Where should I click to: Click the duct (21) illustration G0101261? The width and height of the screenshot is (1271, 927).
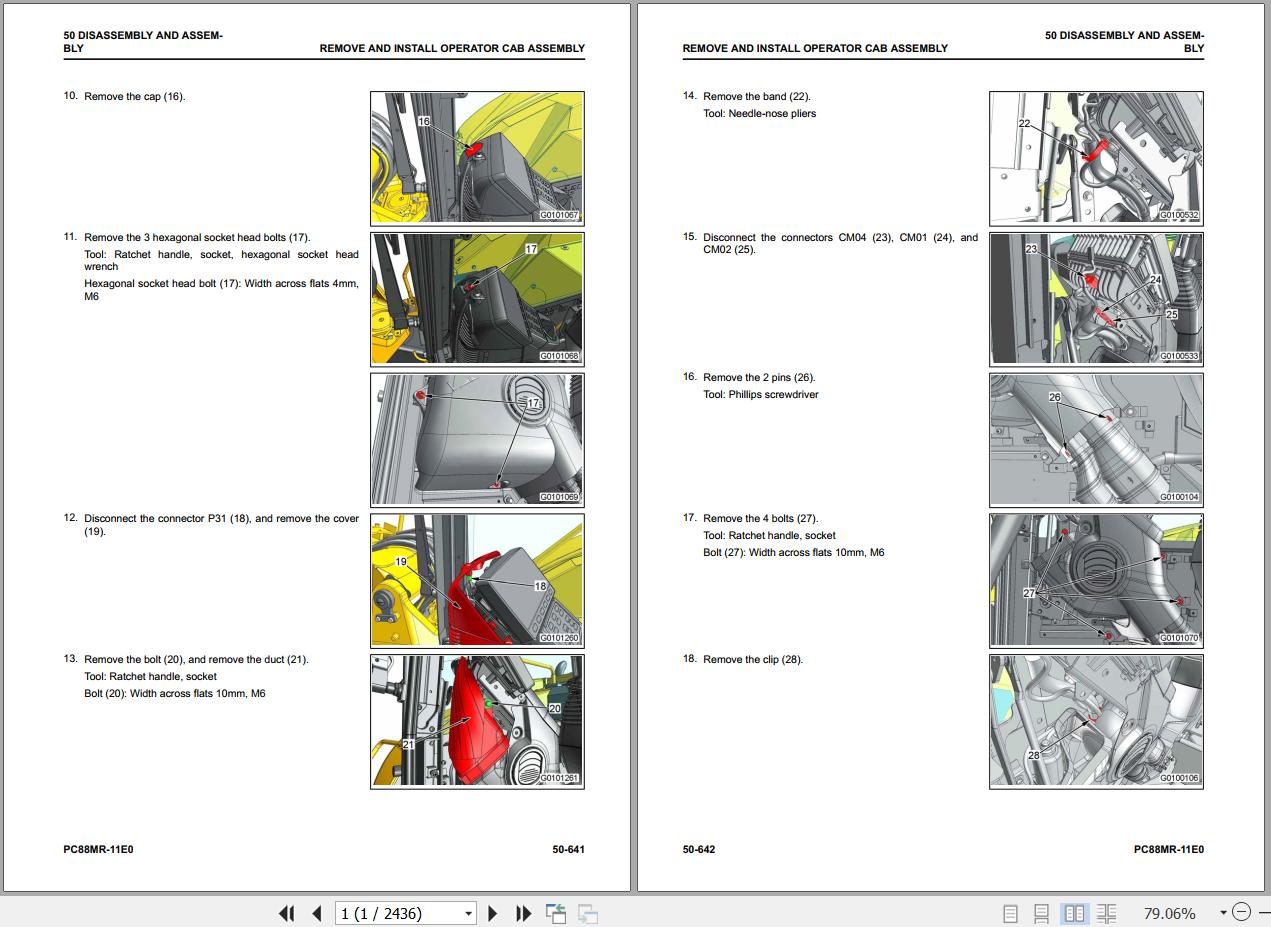[477, 721]
